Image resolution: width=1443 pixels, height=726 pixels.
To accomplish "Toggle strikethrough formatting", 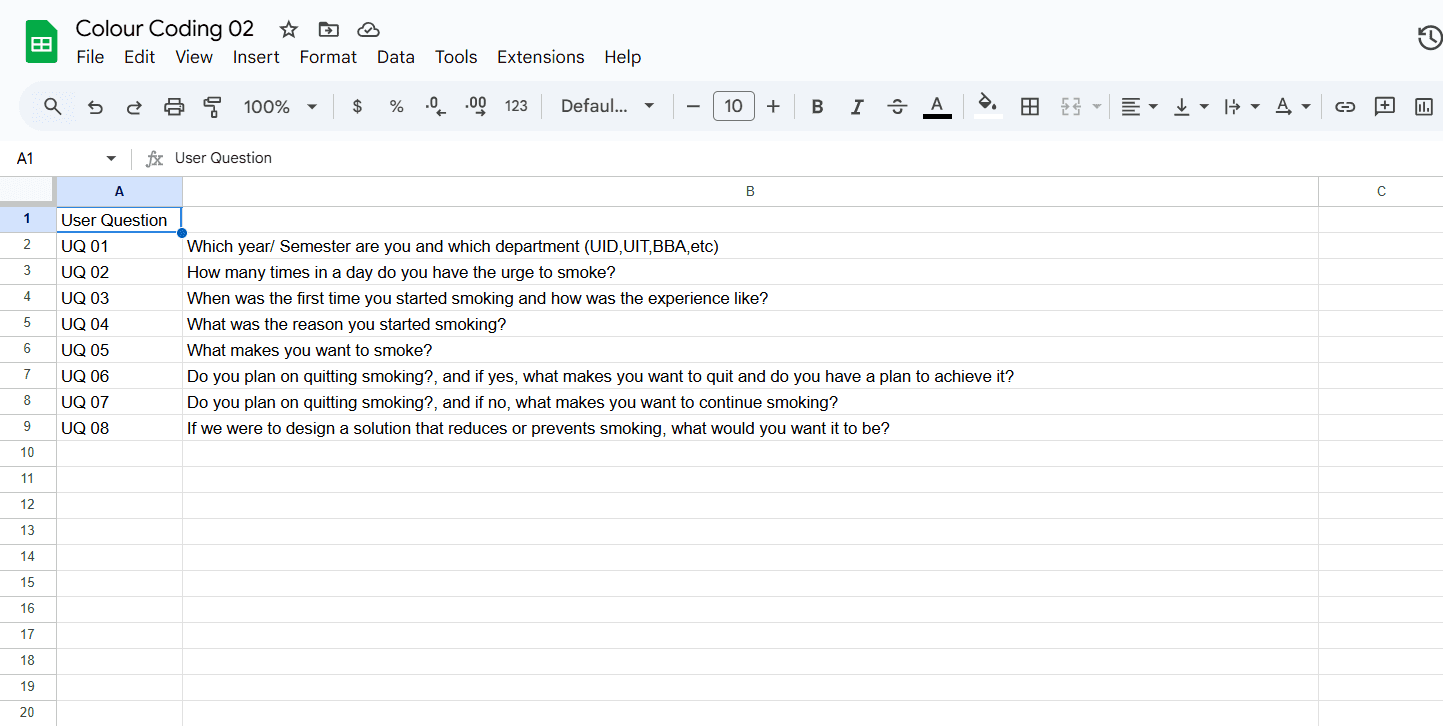I will (897, 106).
